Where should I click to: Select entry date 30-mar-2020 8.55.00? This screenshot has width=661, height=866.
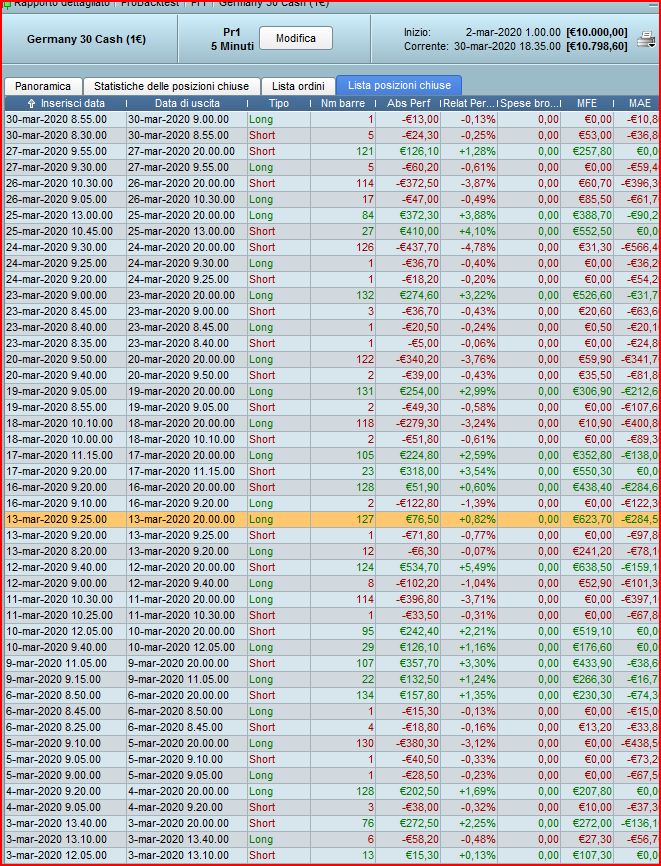pyautogui.click(x=56, y=119)
